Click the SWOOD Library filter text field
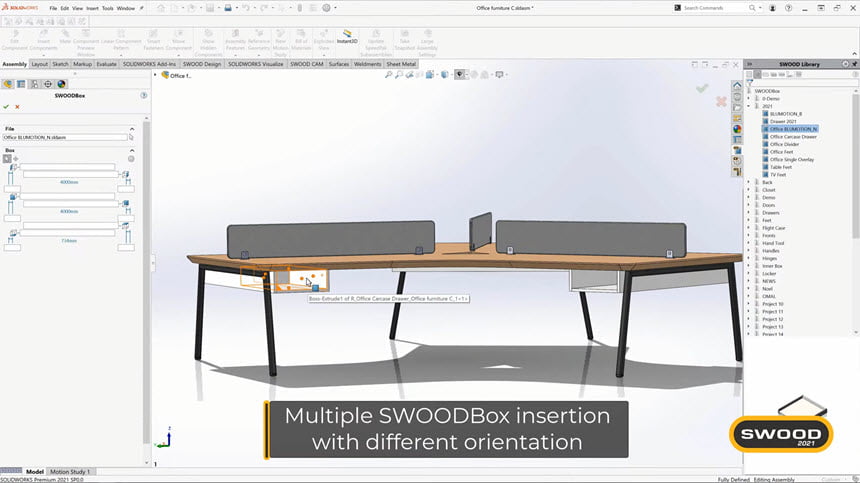The width and height of the screenshot is (860, 483). coord(804,83)
